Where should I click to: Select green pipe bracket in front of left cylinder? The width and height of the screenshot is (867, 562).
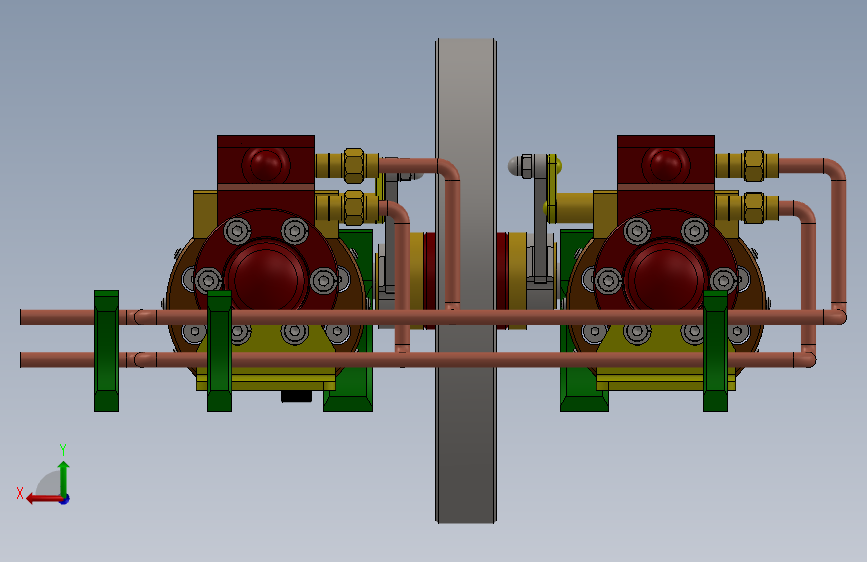coord(220,351)
